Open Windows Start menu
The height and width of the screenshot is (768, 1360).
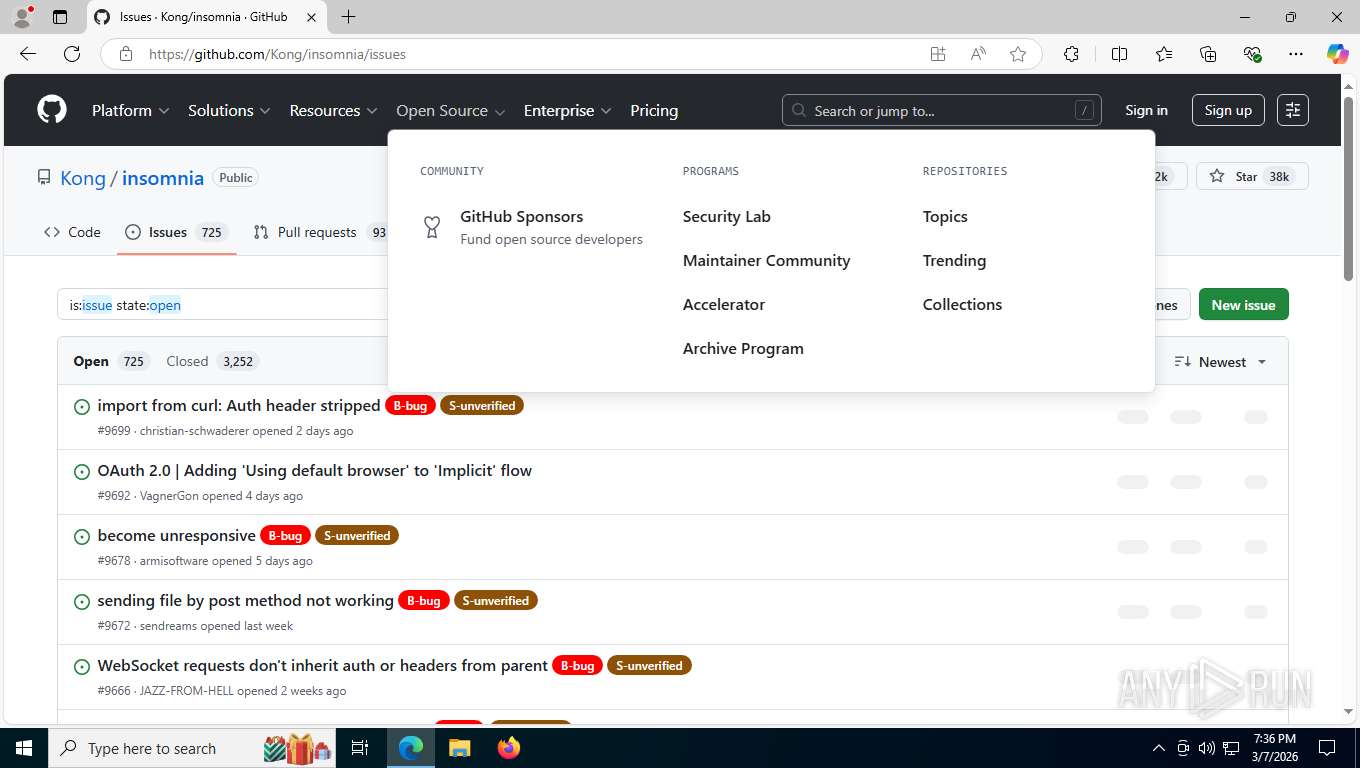[x=23, y=748]
